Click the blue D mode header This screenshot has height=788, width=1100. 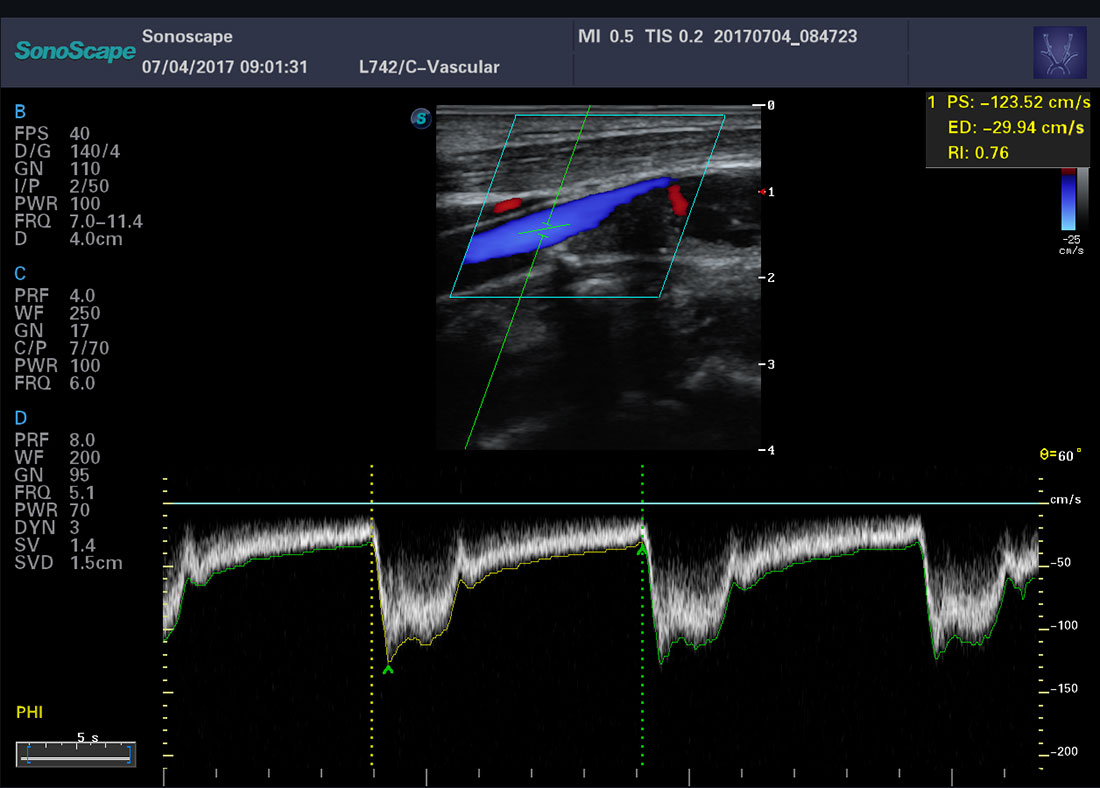tap(21, 418)
